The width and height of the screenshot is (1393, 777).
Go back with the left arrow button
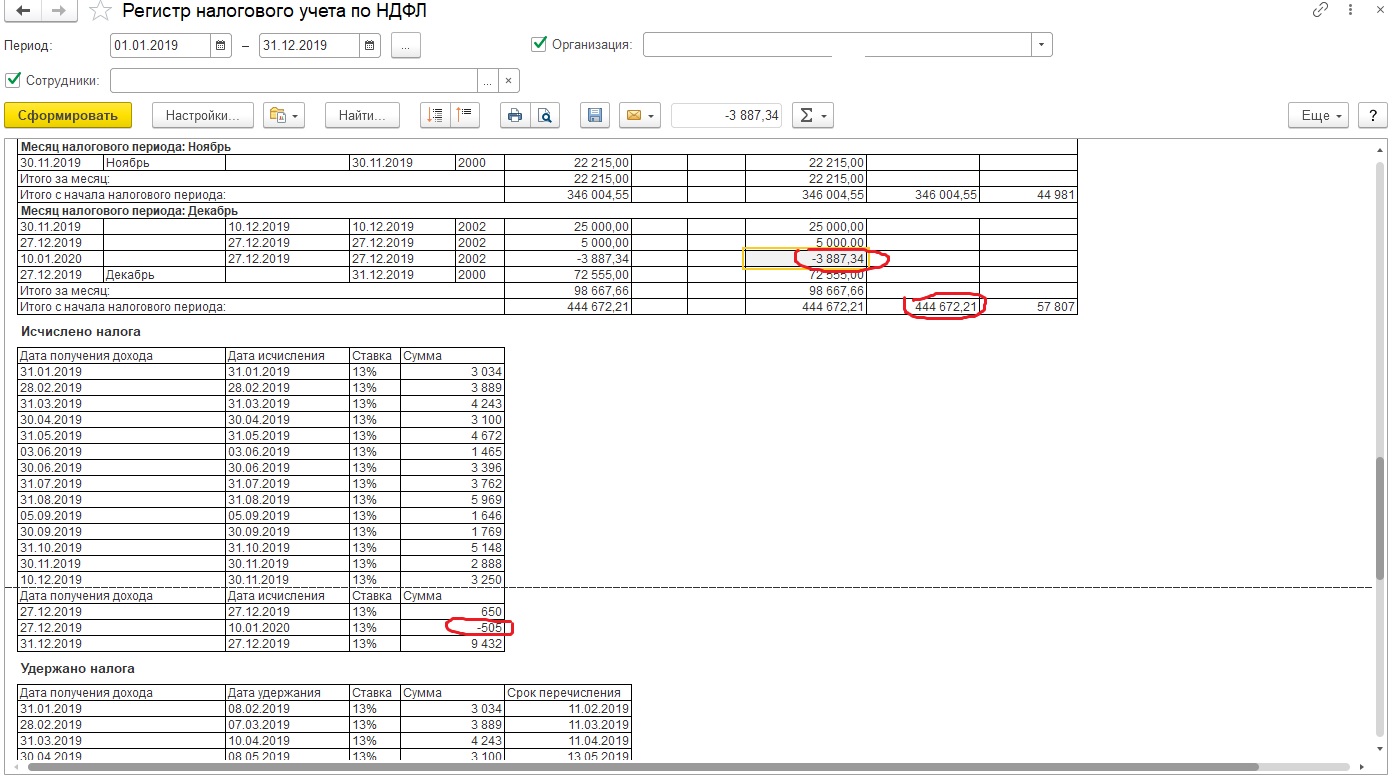click(22, 11)
